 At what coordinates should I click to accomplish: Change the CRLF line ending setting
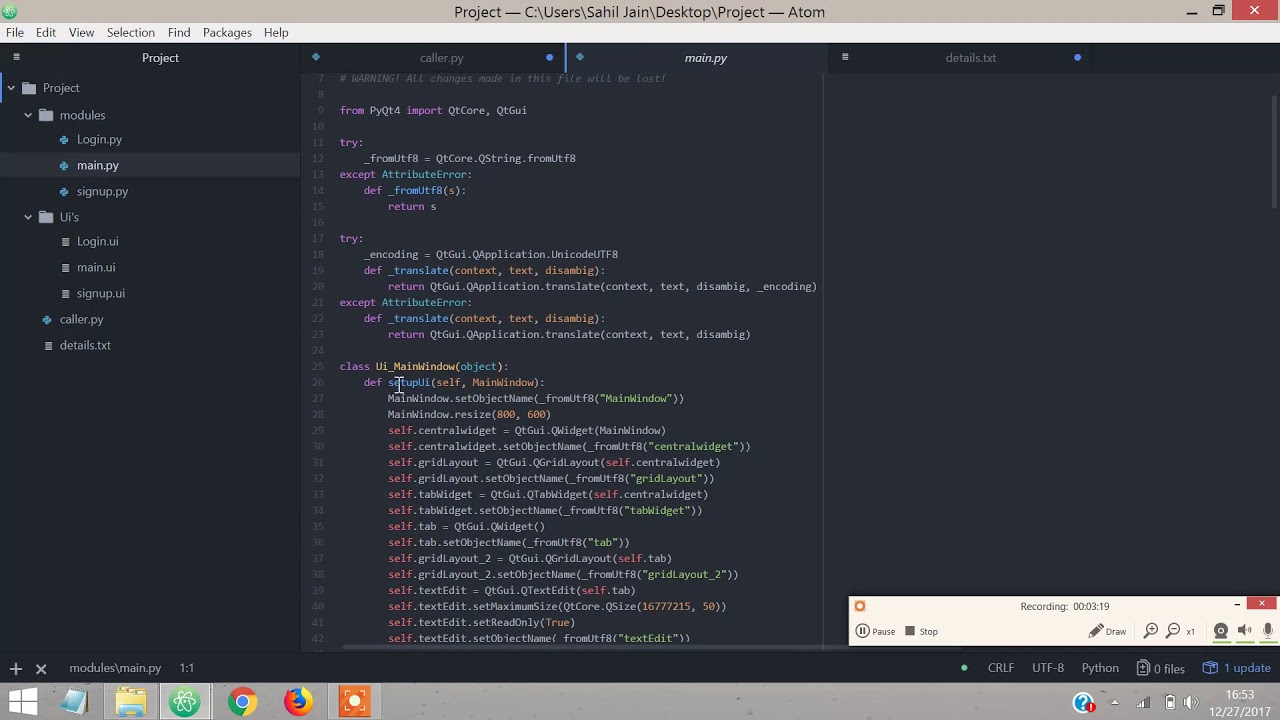tap(1001, 668)
